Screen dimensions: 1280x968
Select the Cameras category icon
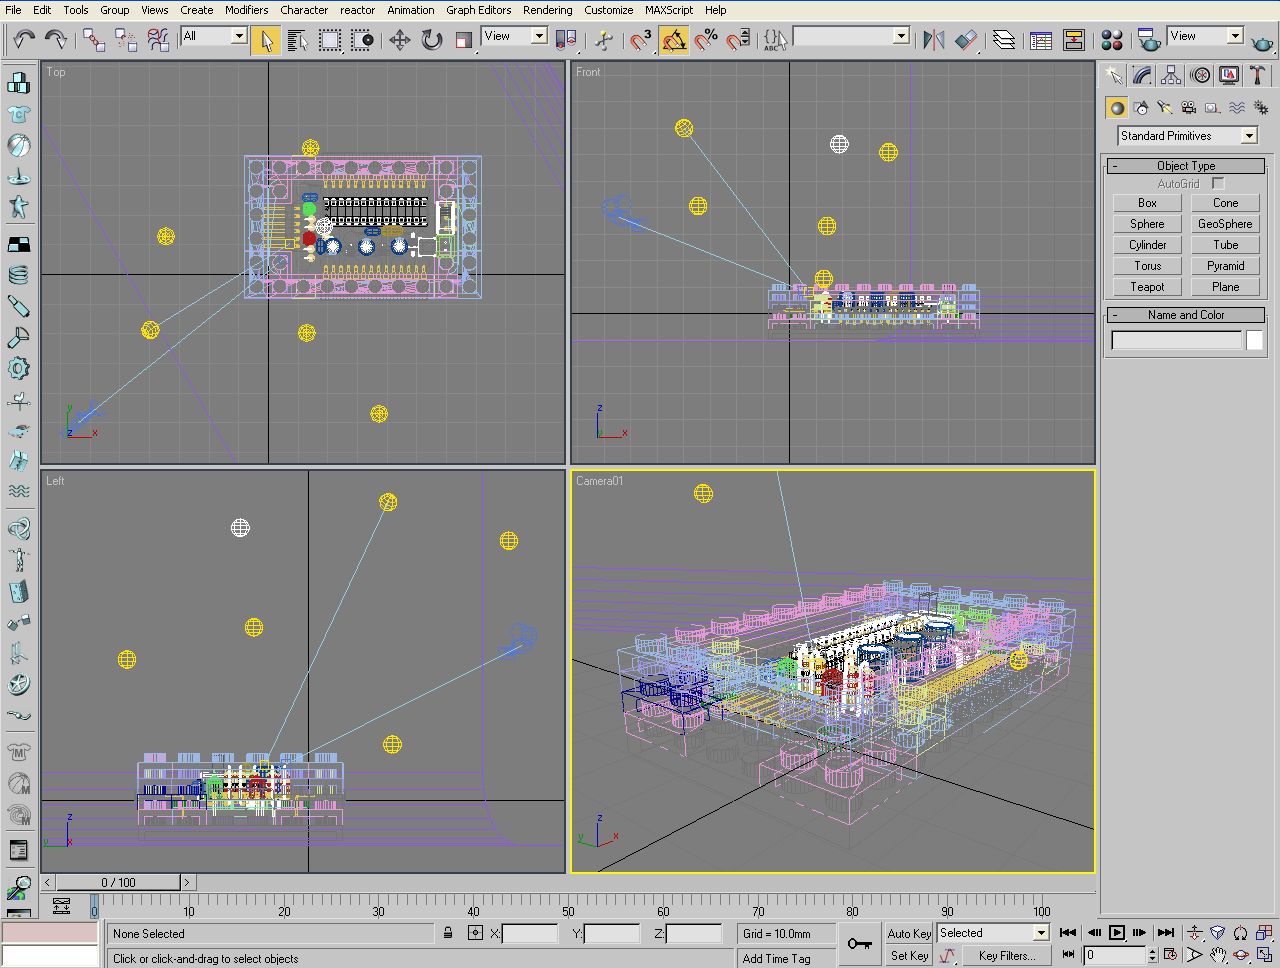pyautogui.click(x=1188, y=108)
